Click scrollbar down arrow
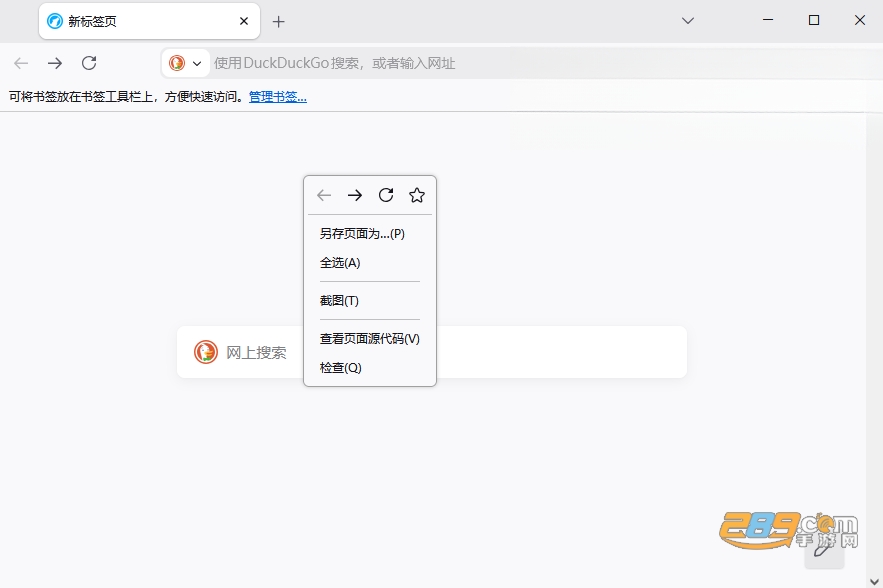 pos(874,581)
